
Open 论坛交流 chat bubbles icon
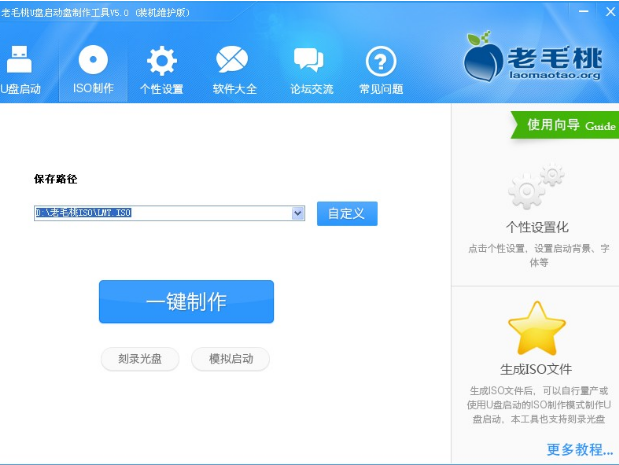click(x=308, y=60)
